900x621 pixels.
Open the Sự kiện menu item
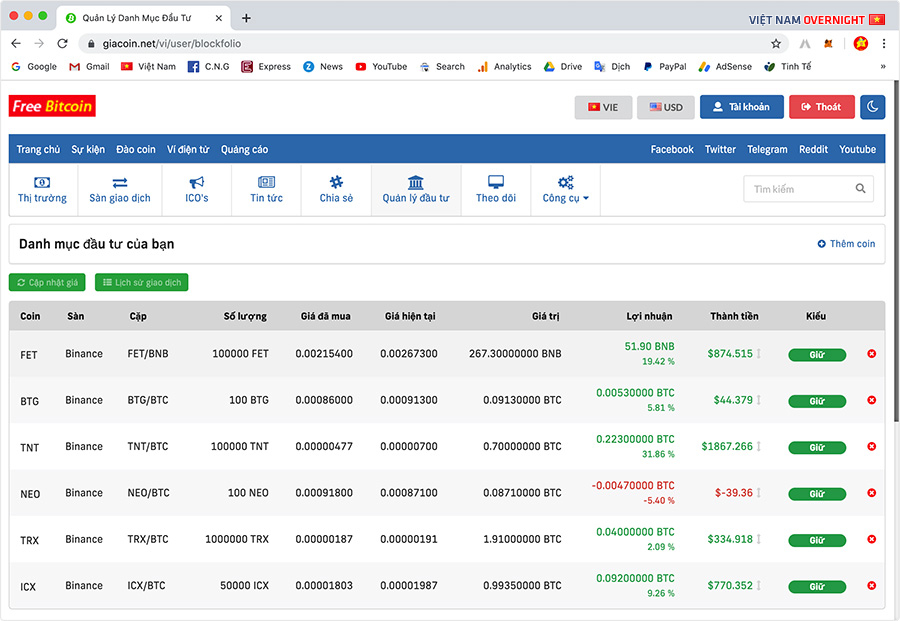pos(88,149)
